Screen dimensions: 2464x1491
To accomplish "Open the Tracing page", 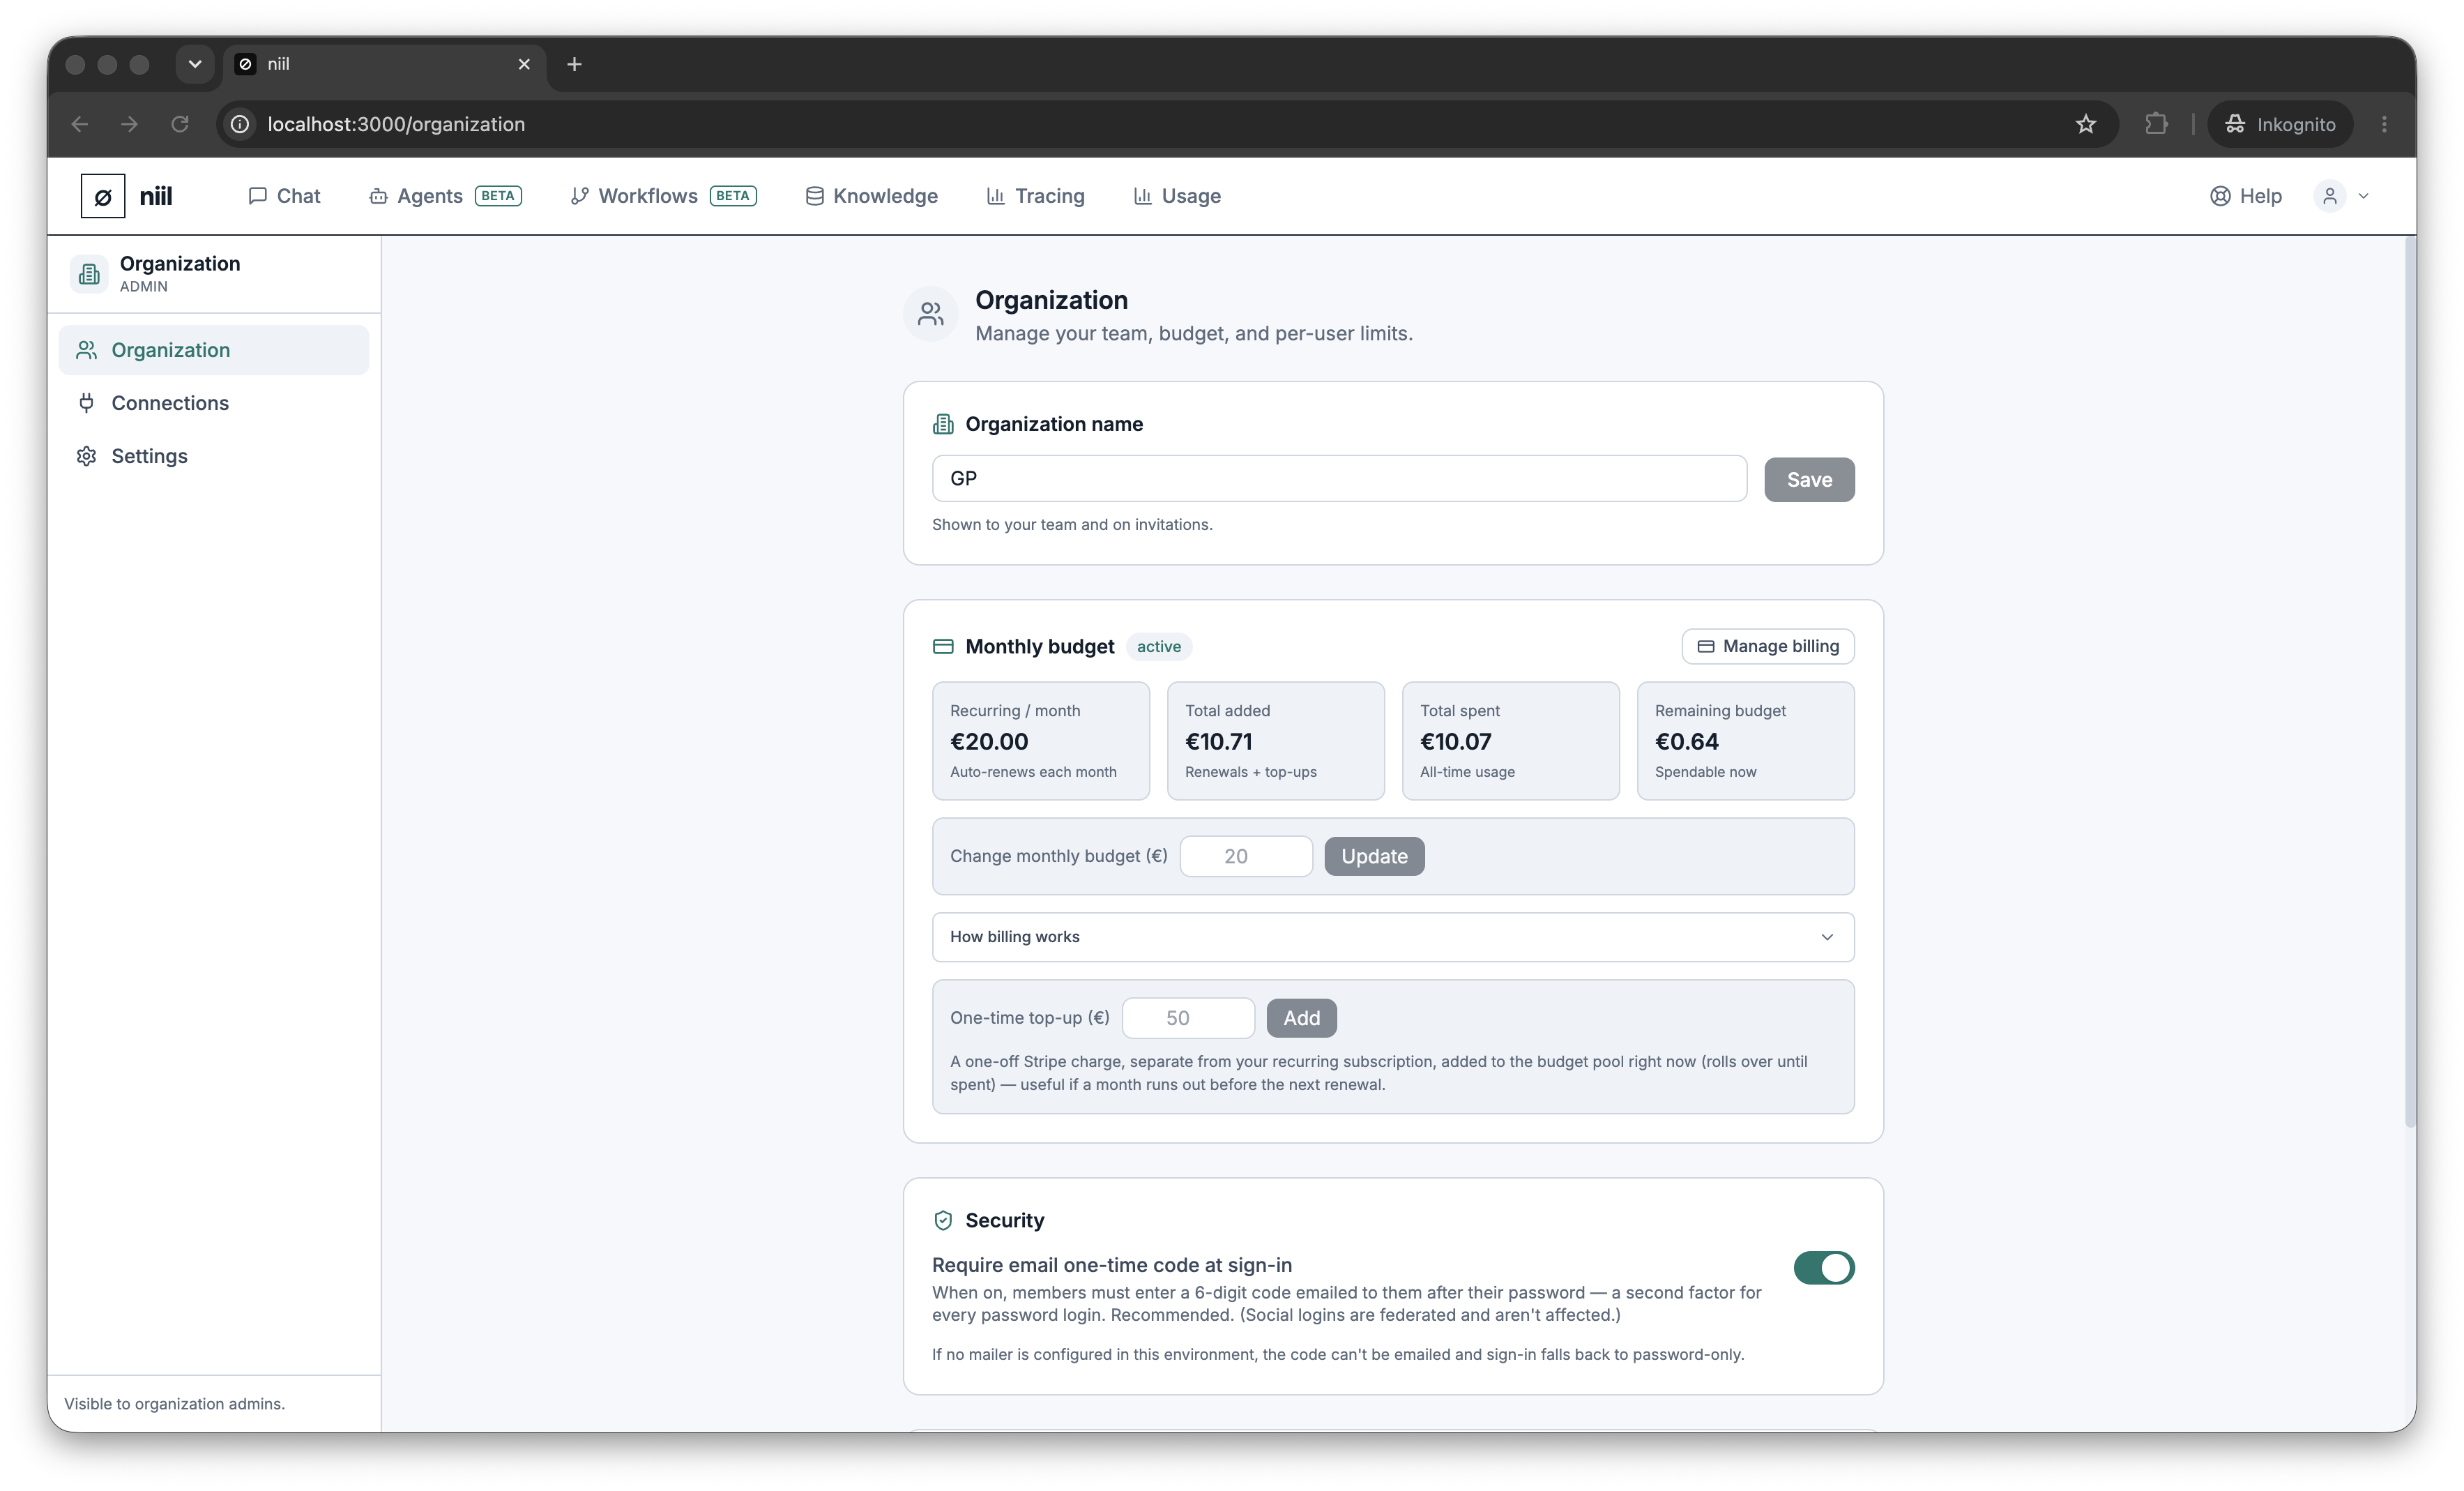I will click(x=1035, y=196).
